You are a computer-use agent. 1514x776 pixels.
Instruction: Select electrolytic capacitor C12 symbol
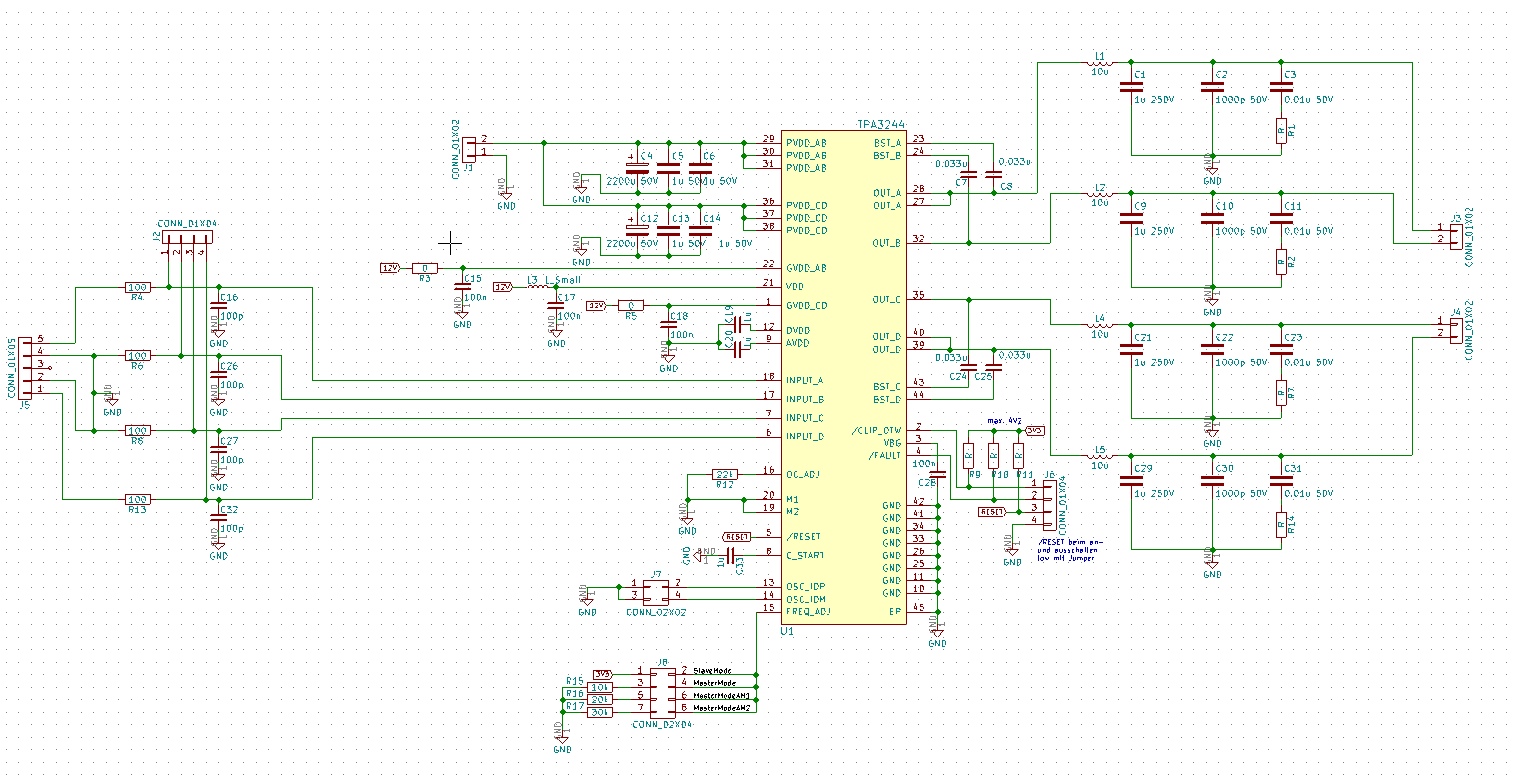pos(638,230)
